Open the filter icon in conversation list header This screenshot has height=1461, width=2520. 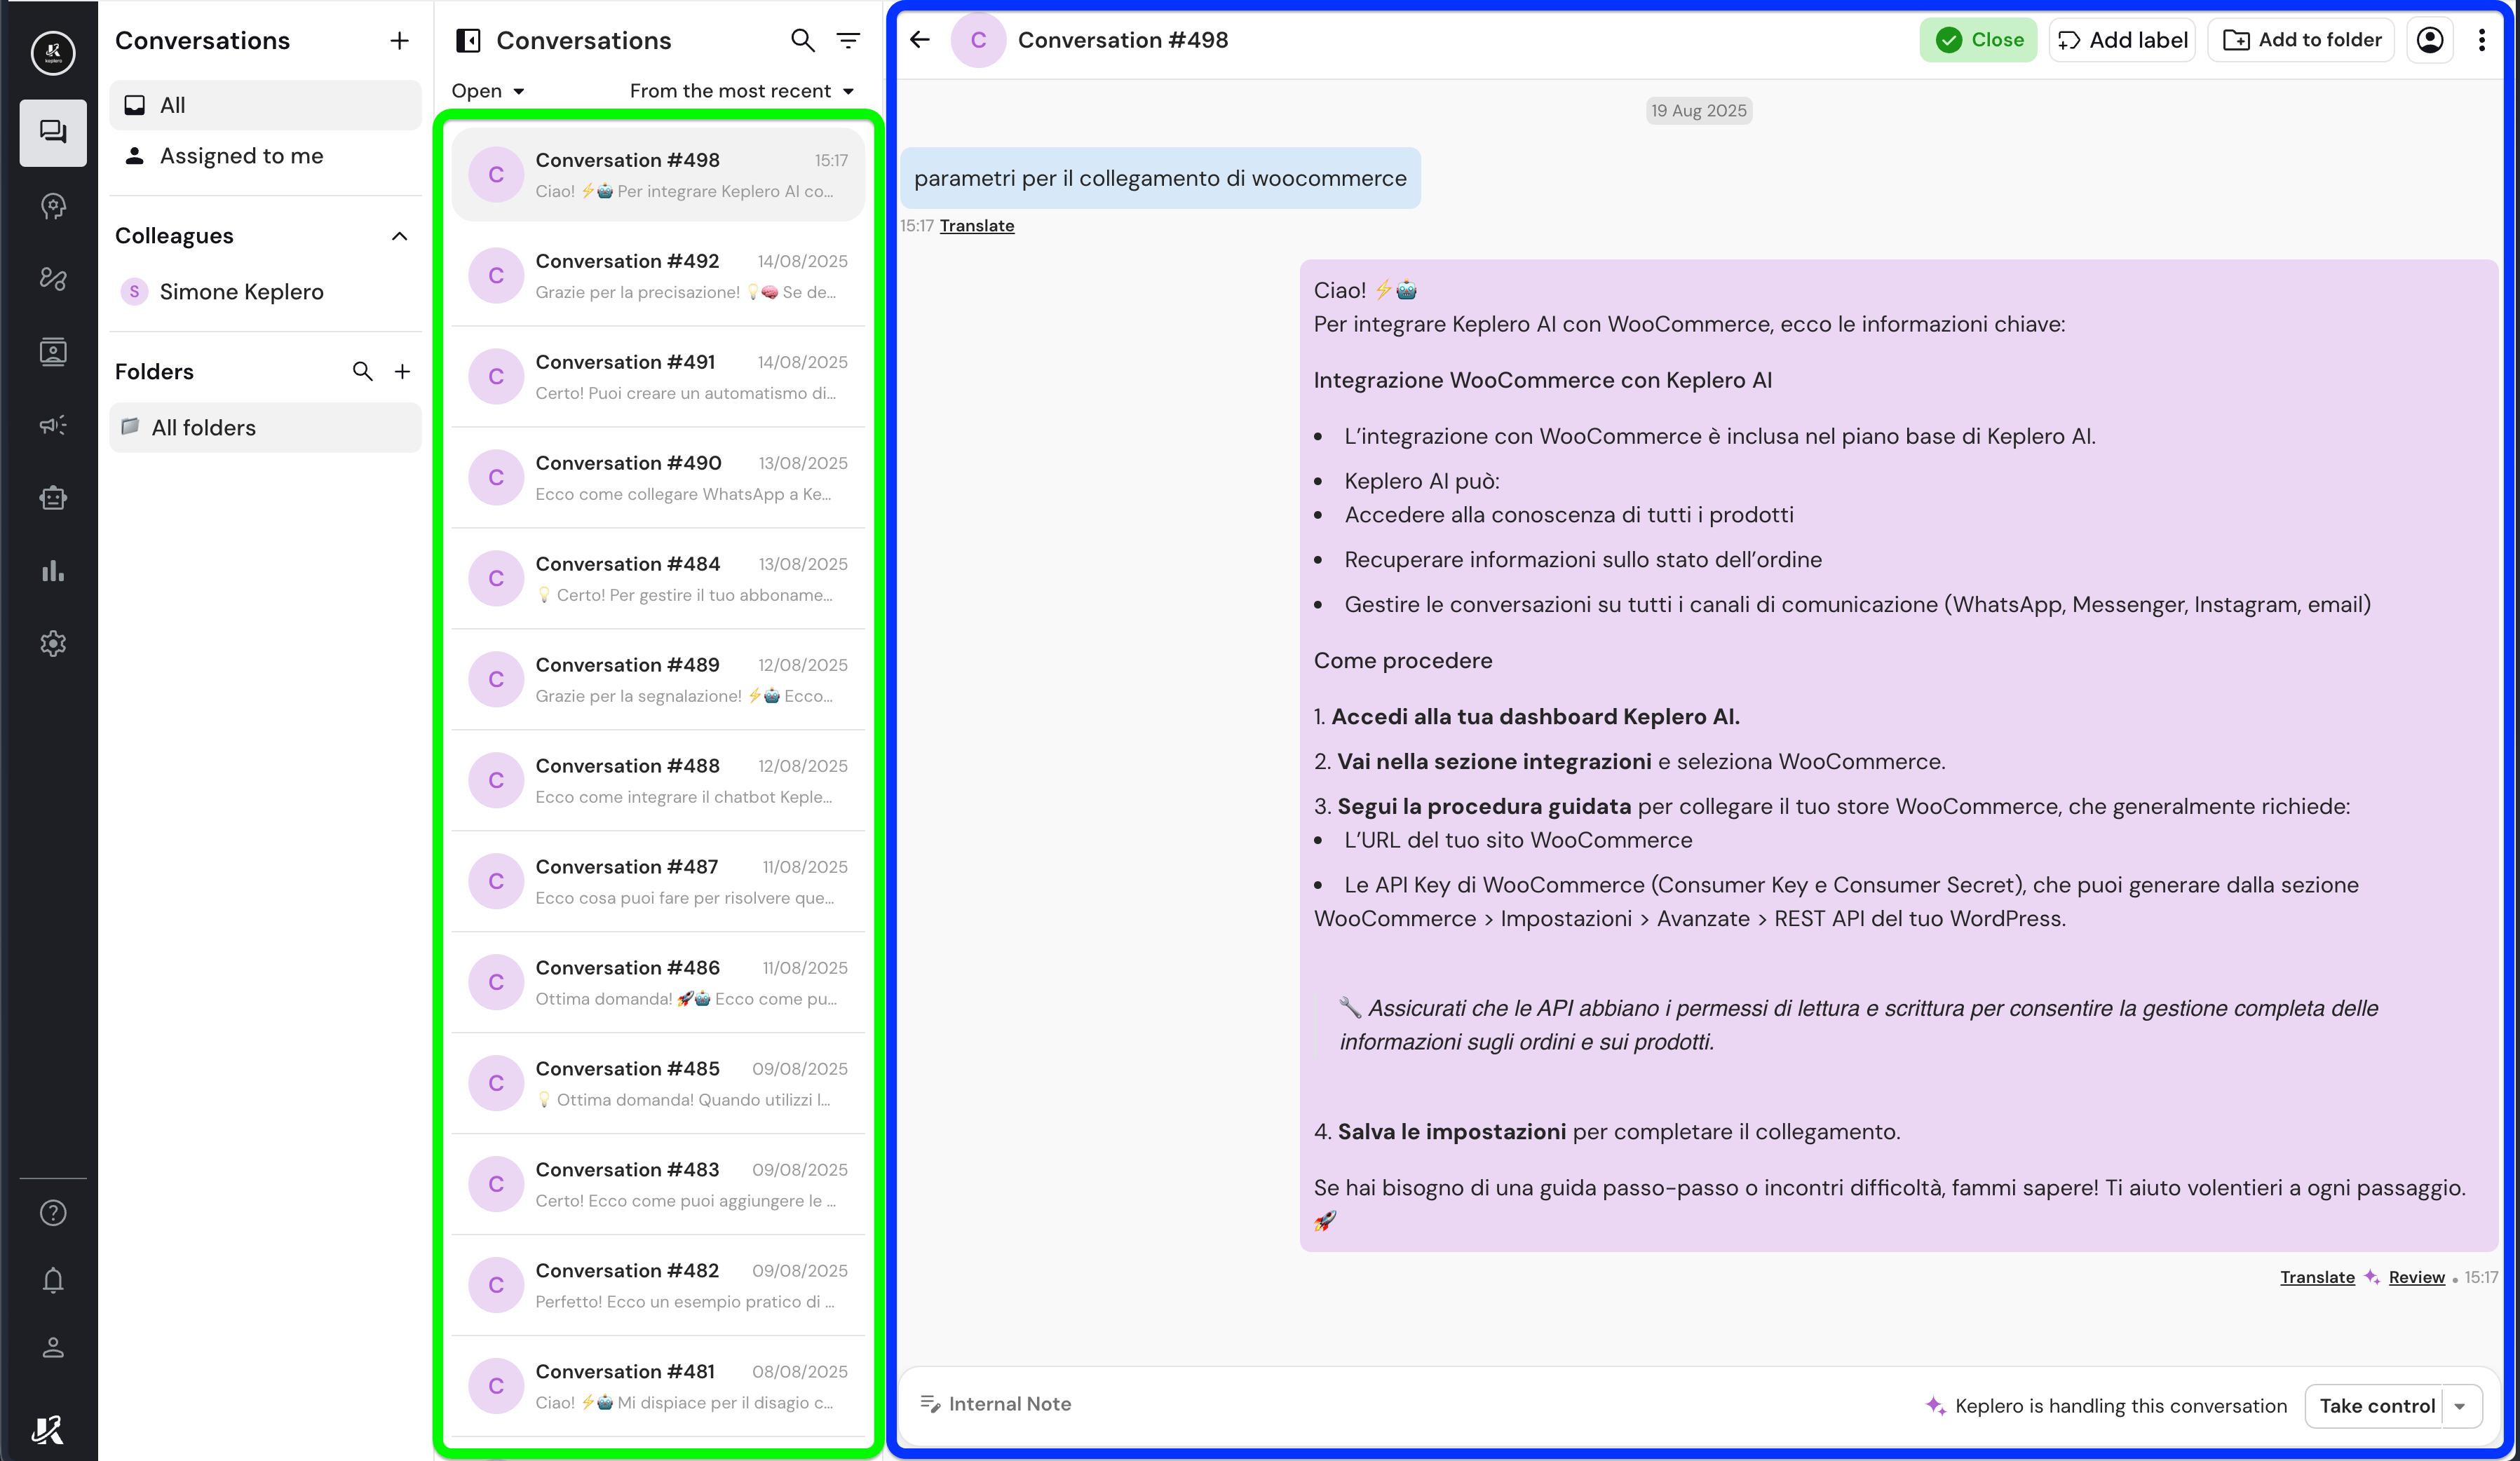click(848, 40)
